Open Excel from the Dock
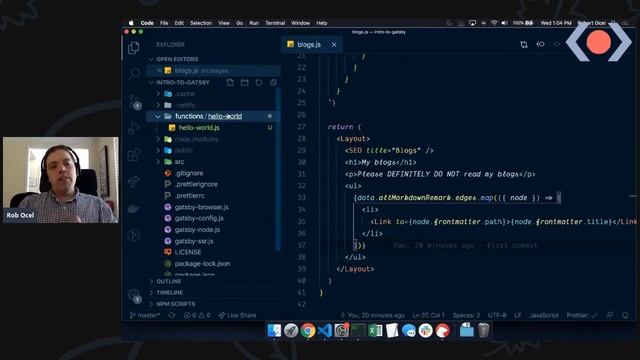 coord(375,330)
